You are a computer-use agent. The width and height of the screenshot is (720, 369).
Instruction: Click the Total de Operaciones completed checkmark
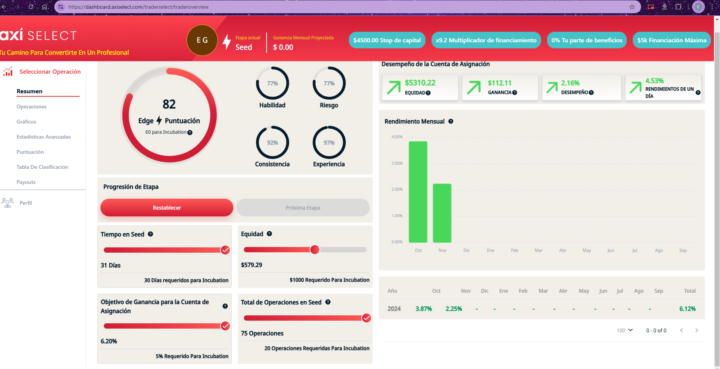366,318
